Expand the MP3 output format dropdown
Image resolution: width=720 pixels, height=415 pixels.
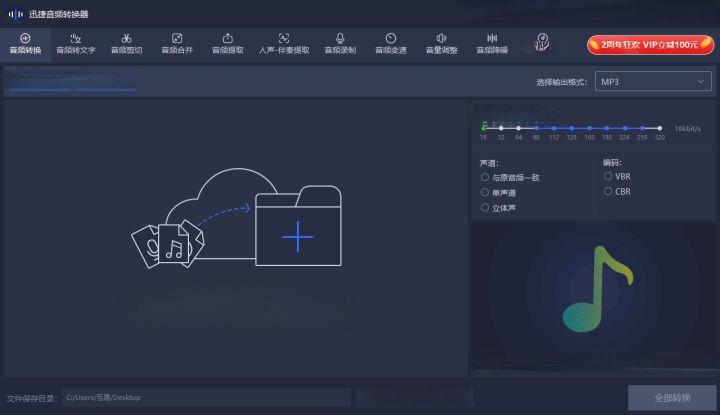coord(653,82)
